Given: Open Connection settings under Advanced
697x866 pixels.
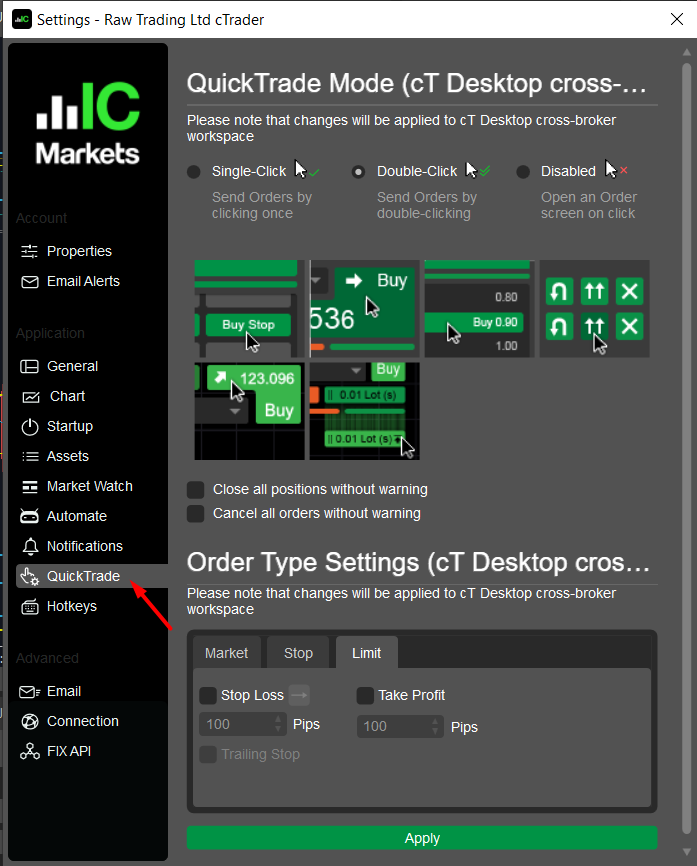Looking at the screenshot, I should click(82, 721).
